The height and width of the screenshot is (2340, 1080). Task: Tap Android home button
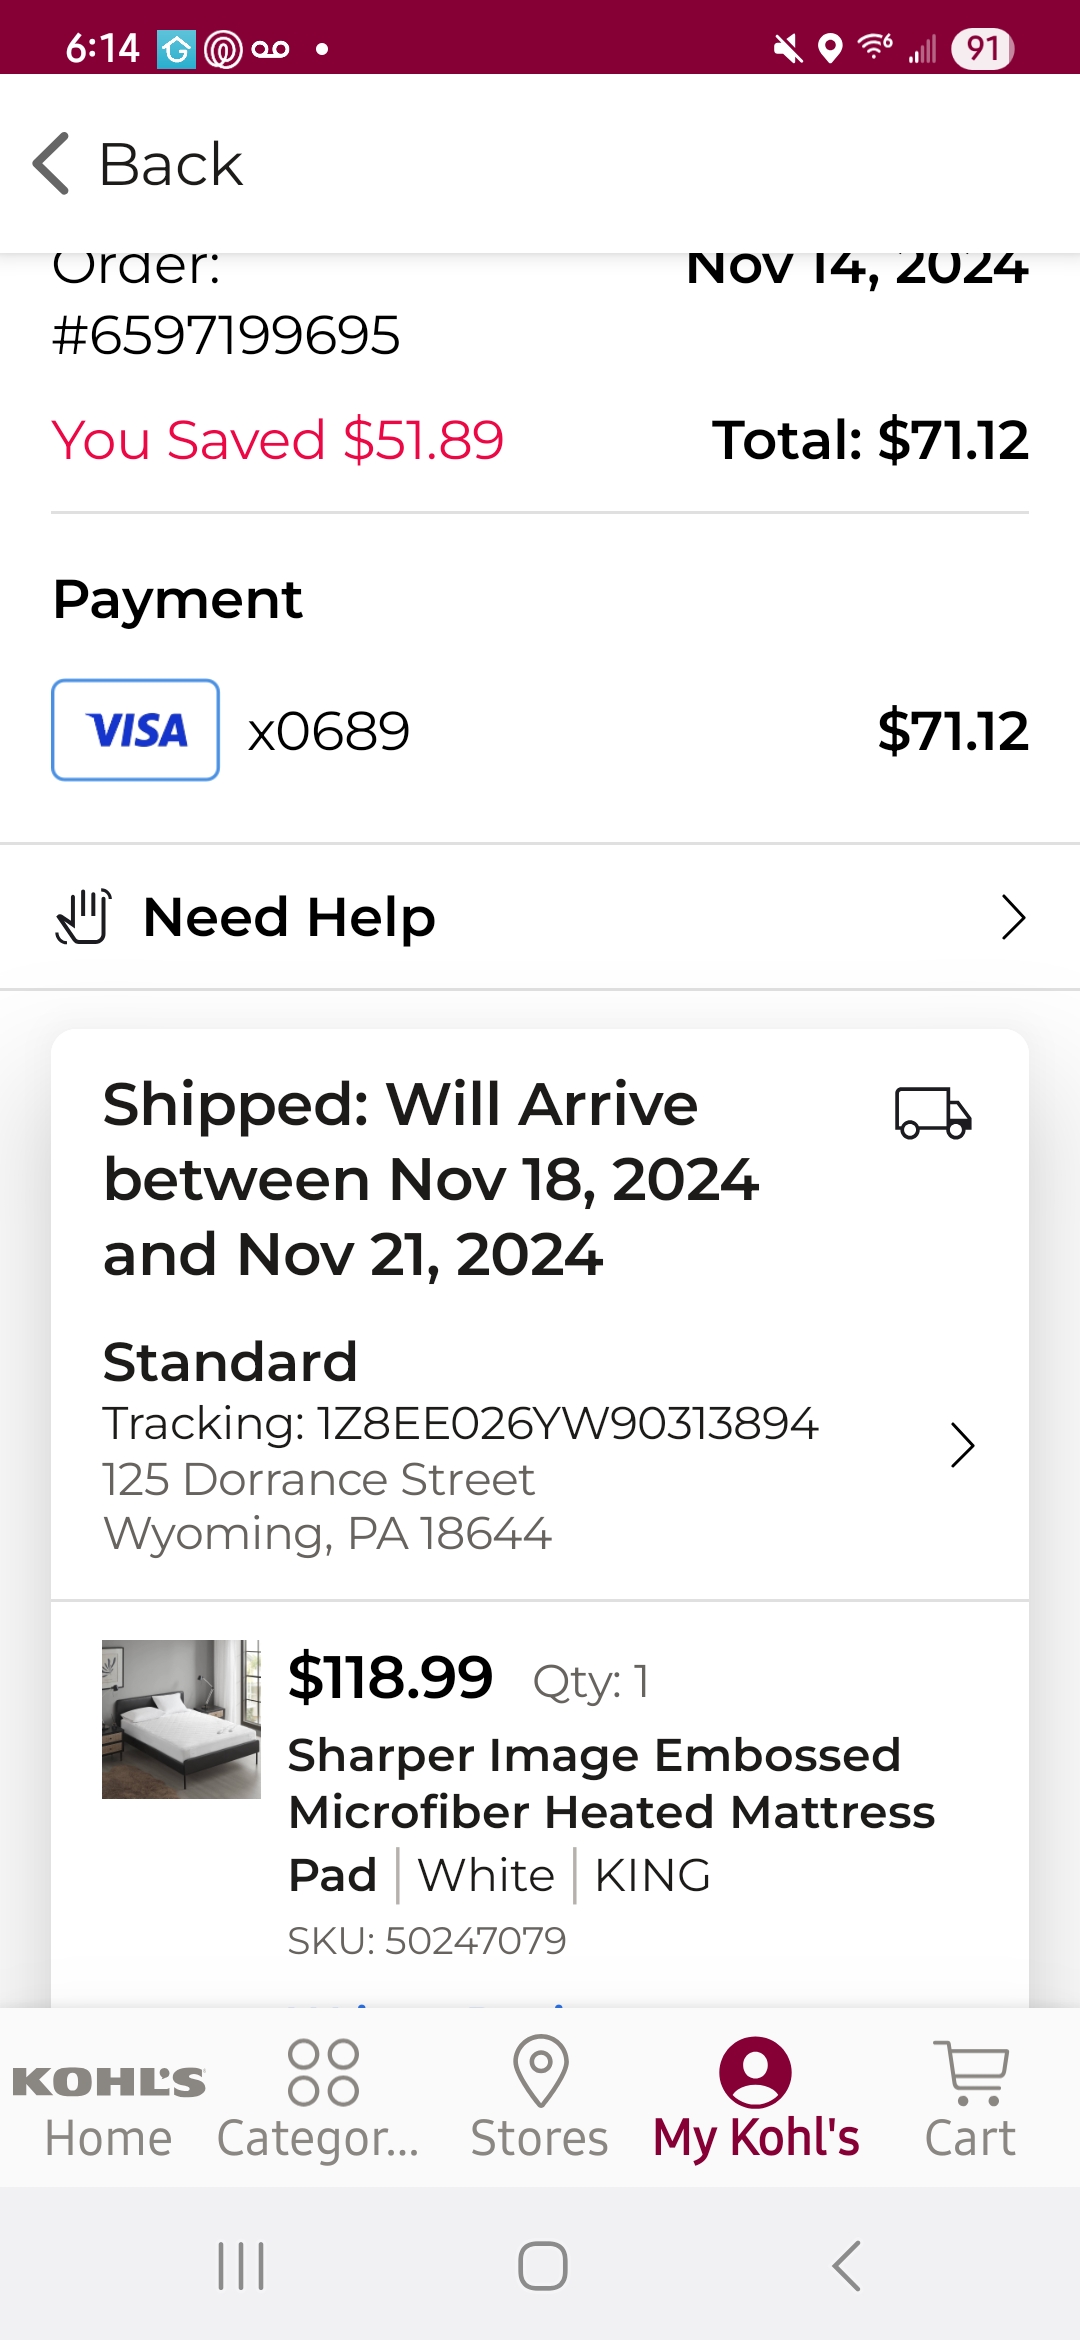pyautogui.click(x=542, y=2266)
